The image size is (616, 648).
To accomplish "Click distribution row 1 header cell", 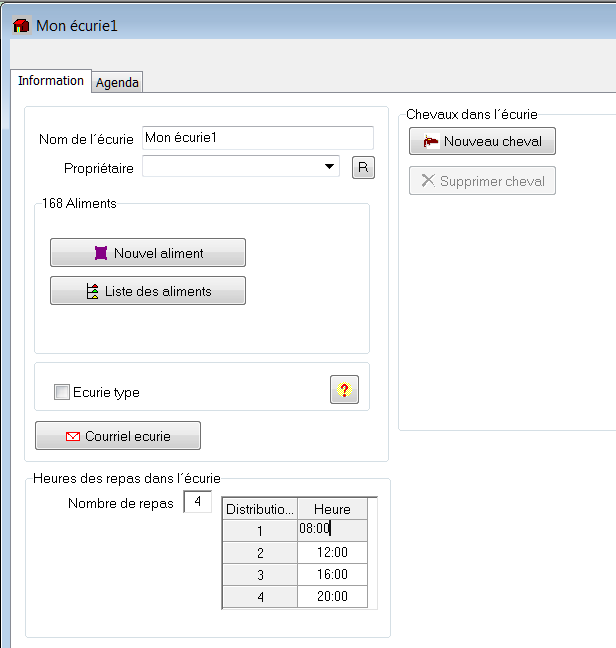I will click(x=260, y=531).
